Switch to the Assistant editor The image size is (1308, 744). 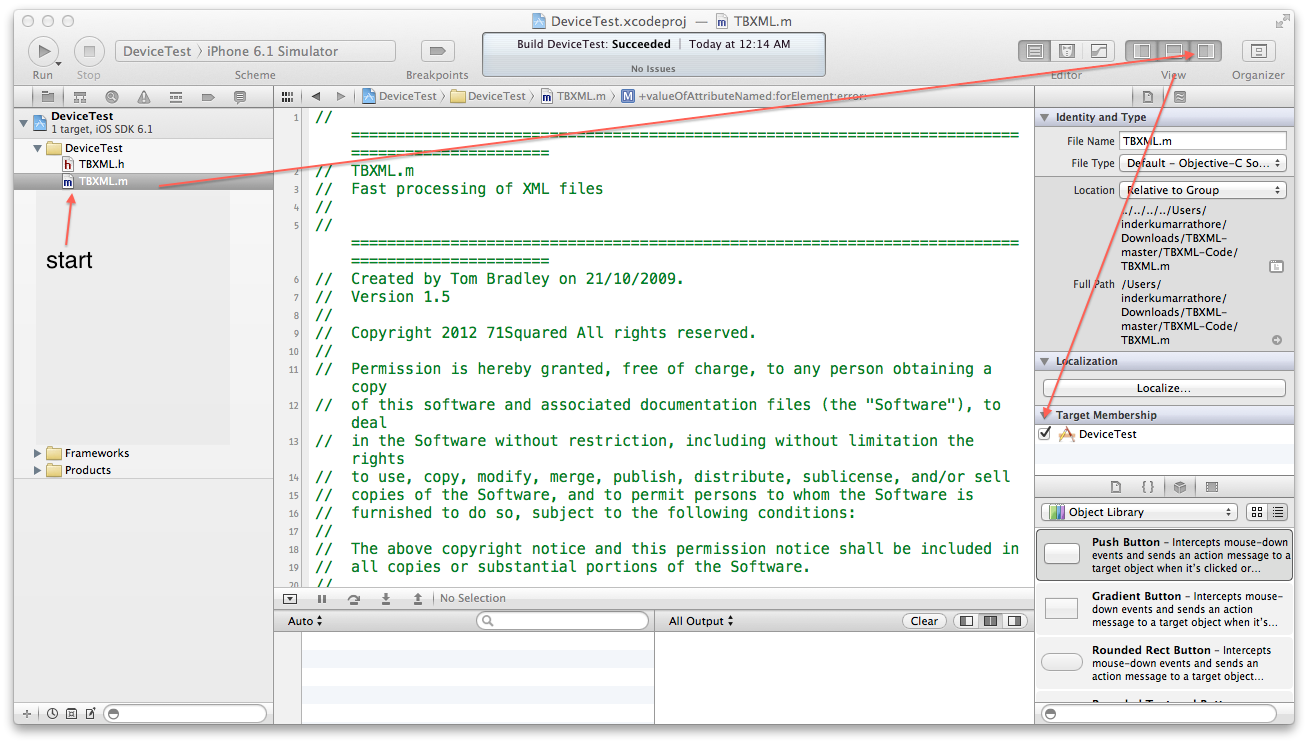coord(1067,51)
